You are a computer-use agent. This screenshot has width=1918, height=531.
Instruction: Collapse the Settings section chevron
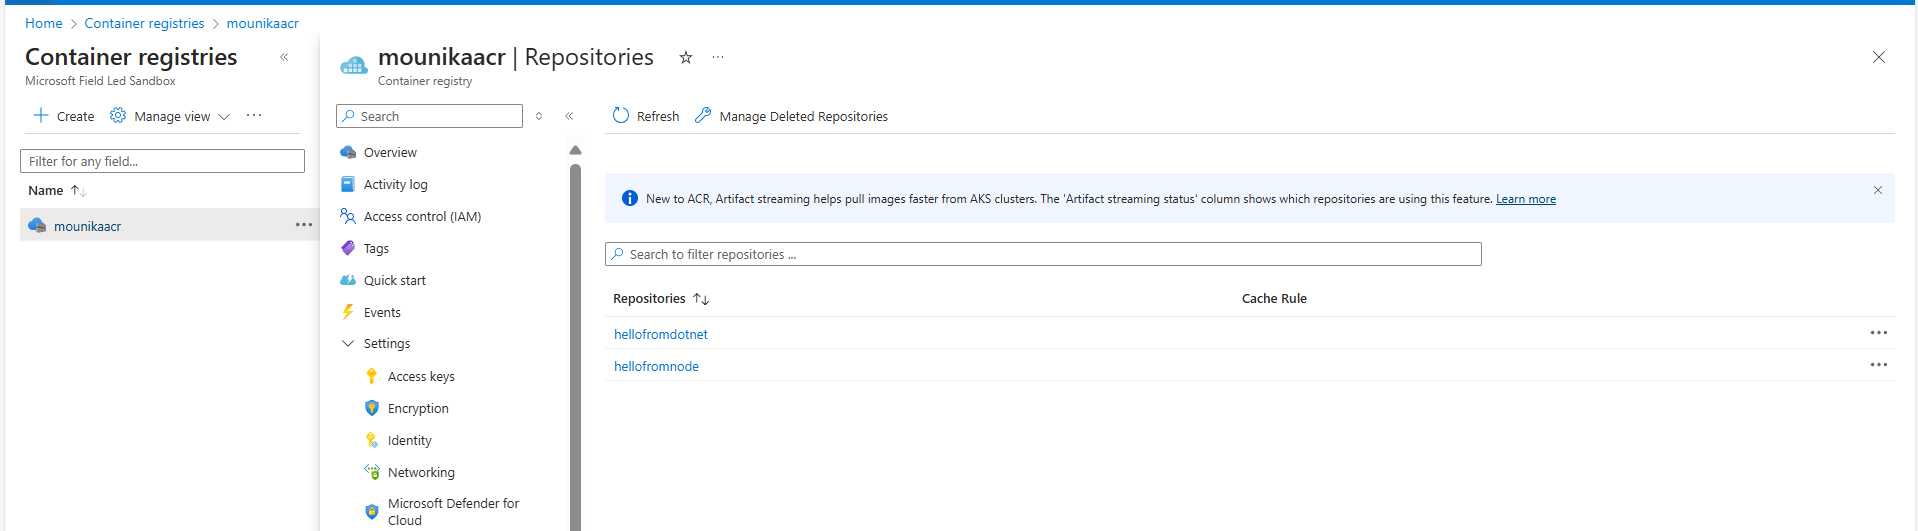tap(348, 343)
